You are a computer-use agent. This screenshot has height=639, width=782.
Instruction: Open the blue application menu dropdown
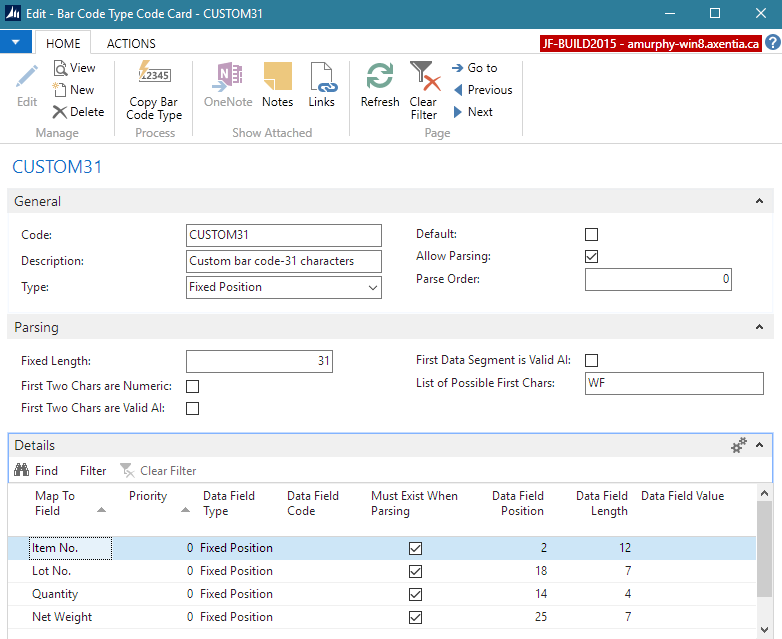point(16,43)
